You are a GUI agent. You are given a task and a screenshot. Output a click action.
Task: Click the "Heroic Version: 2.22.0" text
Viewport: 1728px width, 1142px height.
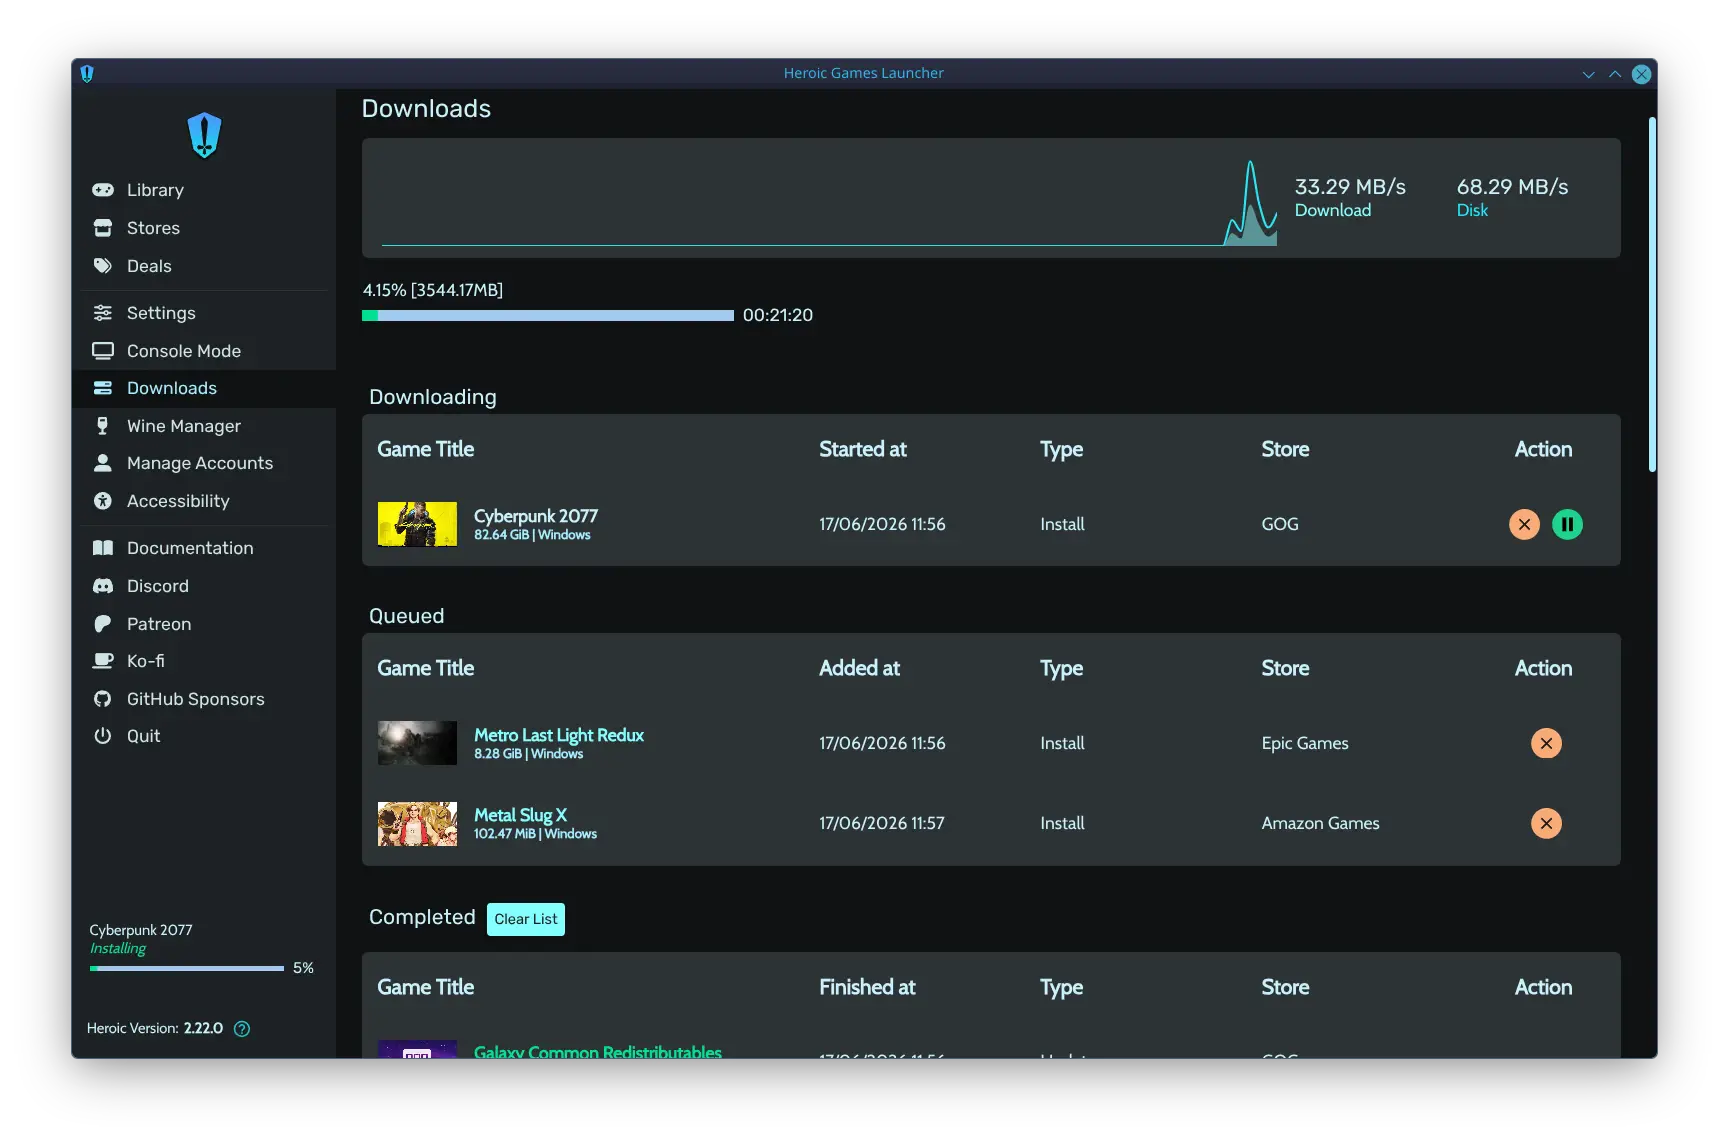click(x=155, y=1029)
